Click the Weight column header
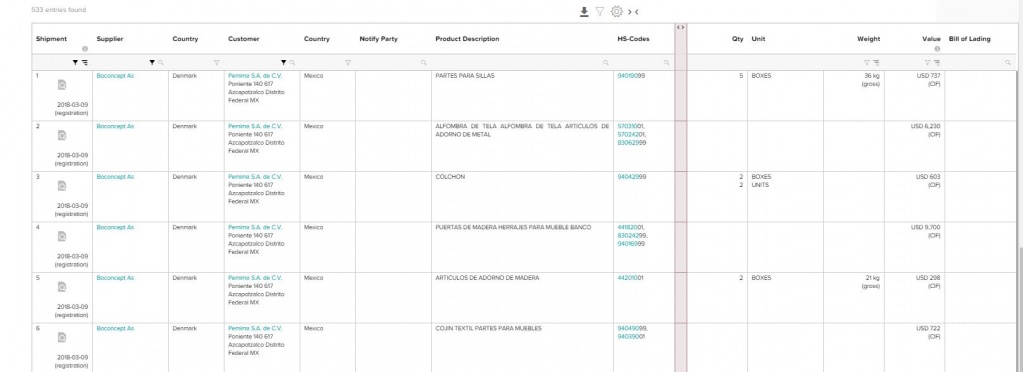 pyautogui.click(x=868, y=39)
